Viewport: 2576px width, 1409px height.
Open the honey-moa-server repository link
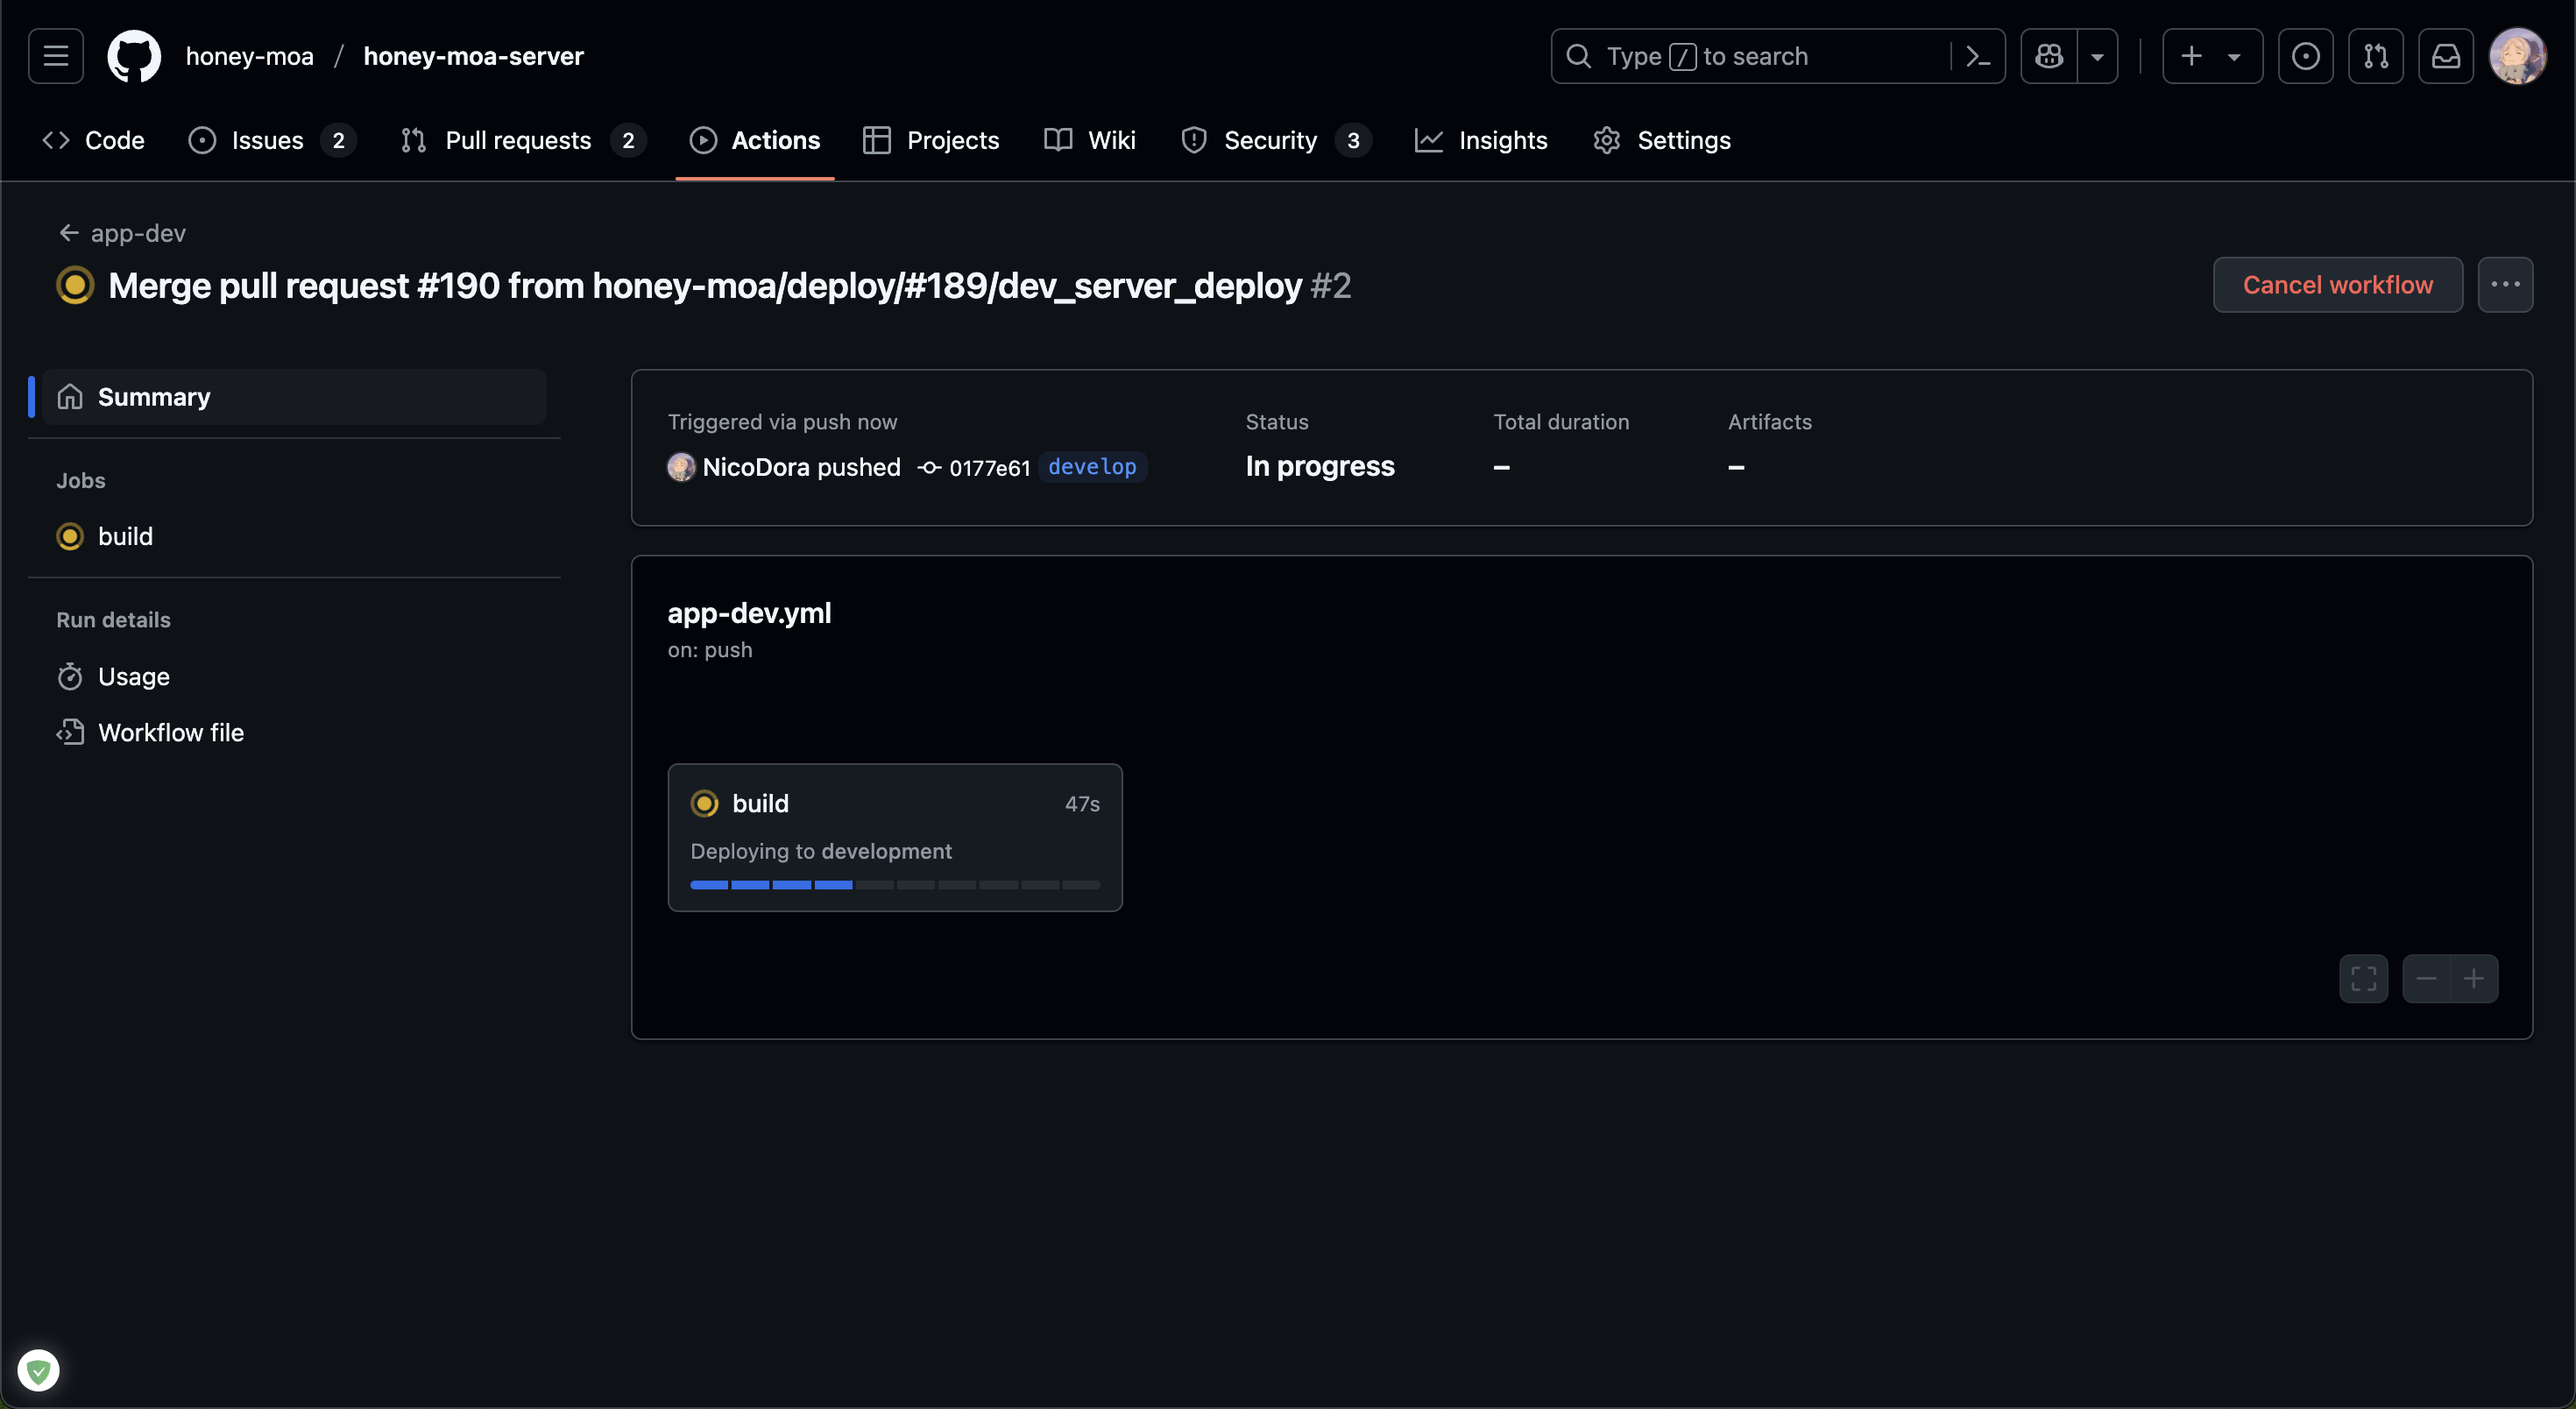(x=474, y=56)
